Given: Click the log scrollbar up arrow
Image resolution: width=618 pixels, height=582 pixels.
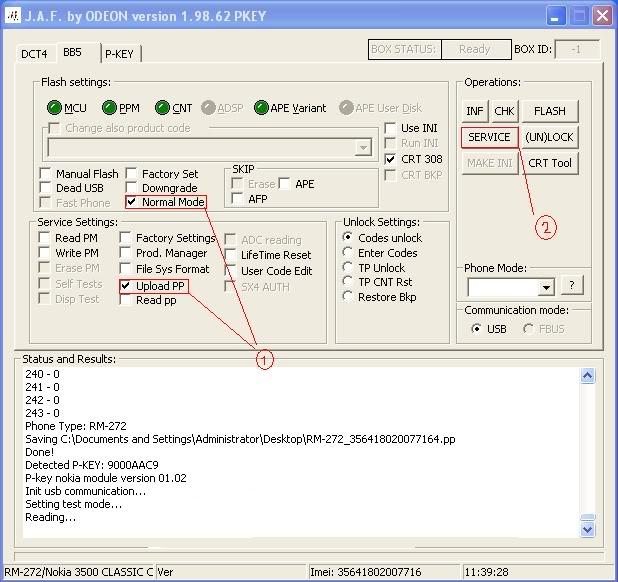Looking at the screenshot, I should pyautogui.click(x=588, y=376).
